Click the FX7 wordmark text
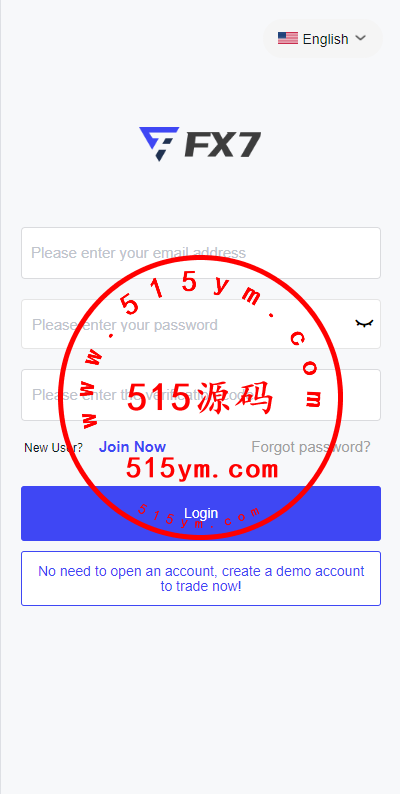The image size is (400, 794). click(222, 144)
